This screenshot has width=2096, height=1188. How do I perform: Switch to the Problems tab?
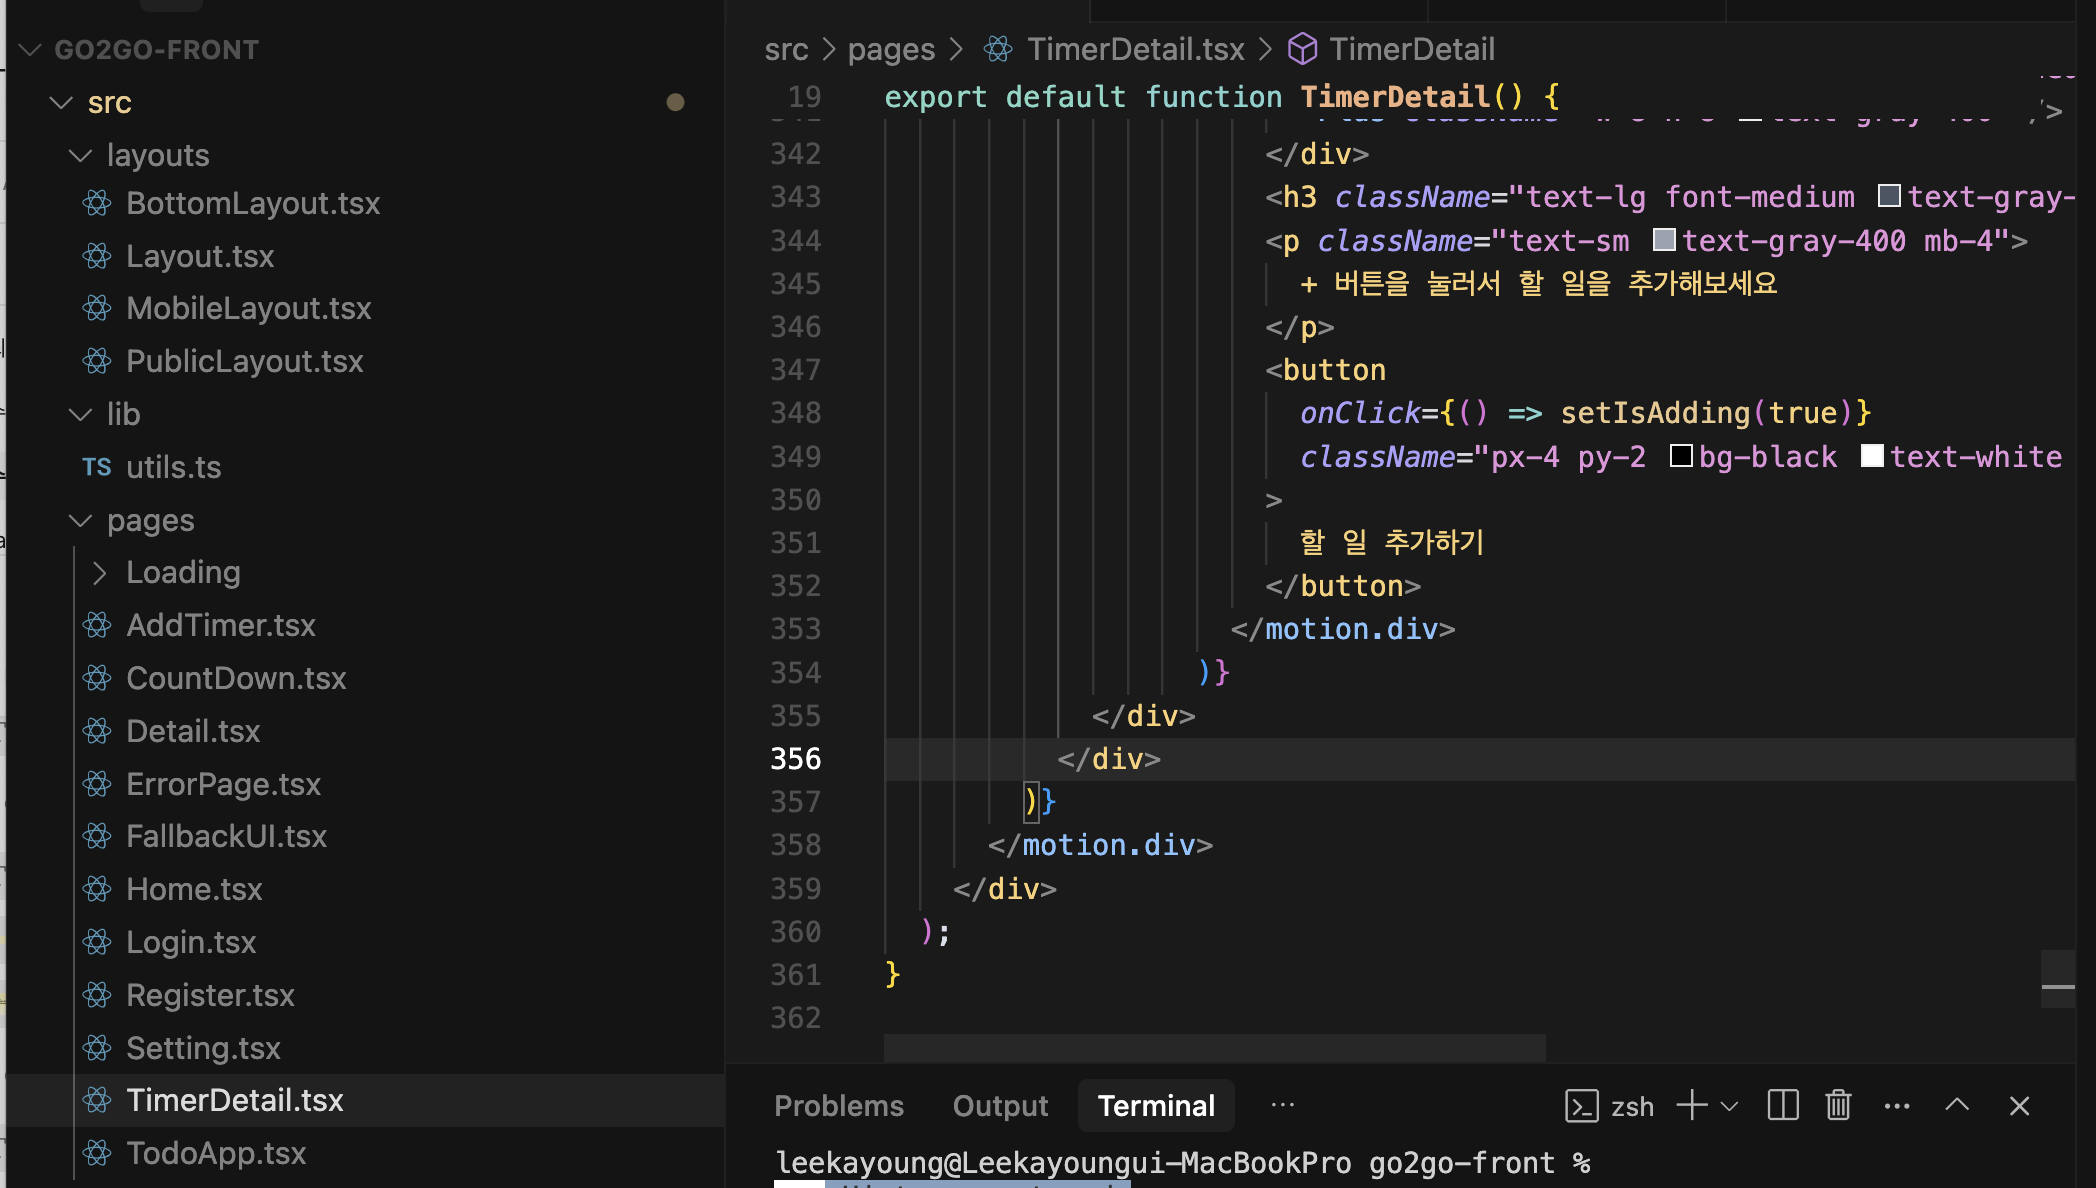pos(838,1106)
